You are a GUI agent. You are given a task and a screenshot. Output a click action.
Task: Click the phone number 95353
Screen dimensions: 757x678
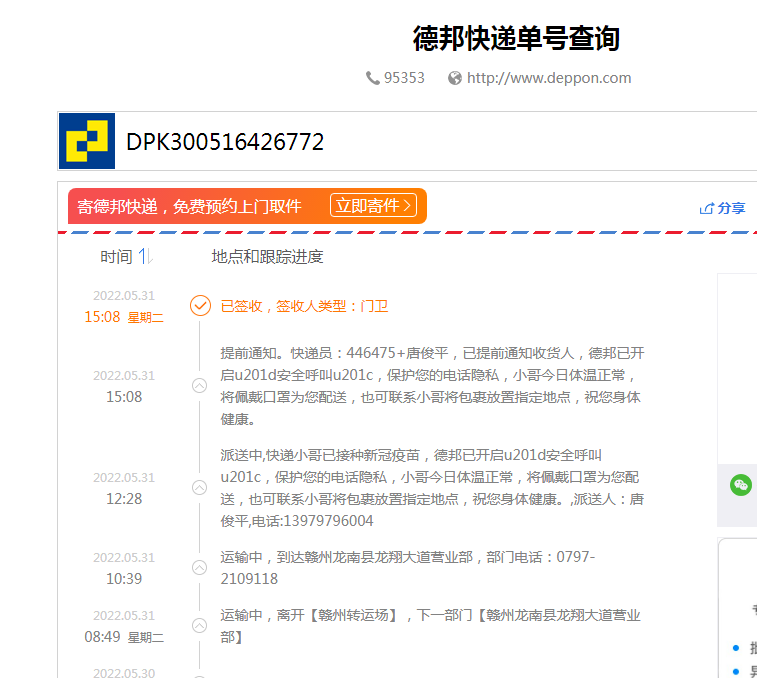(x=404, y=78)
